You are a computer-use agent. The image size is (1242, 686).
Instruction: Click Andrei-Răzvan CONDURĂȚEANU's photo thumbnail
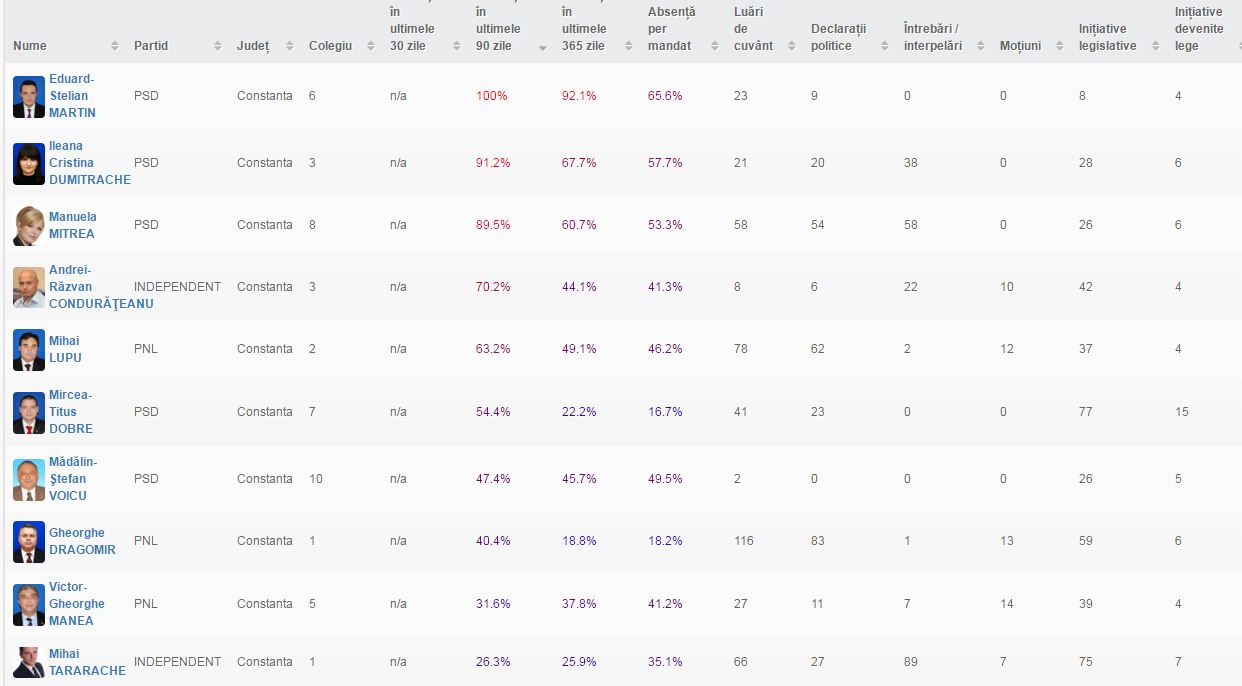click(29, 288)
